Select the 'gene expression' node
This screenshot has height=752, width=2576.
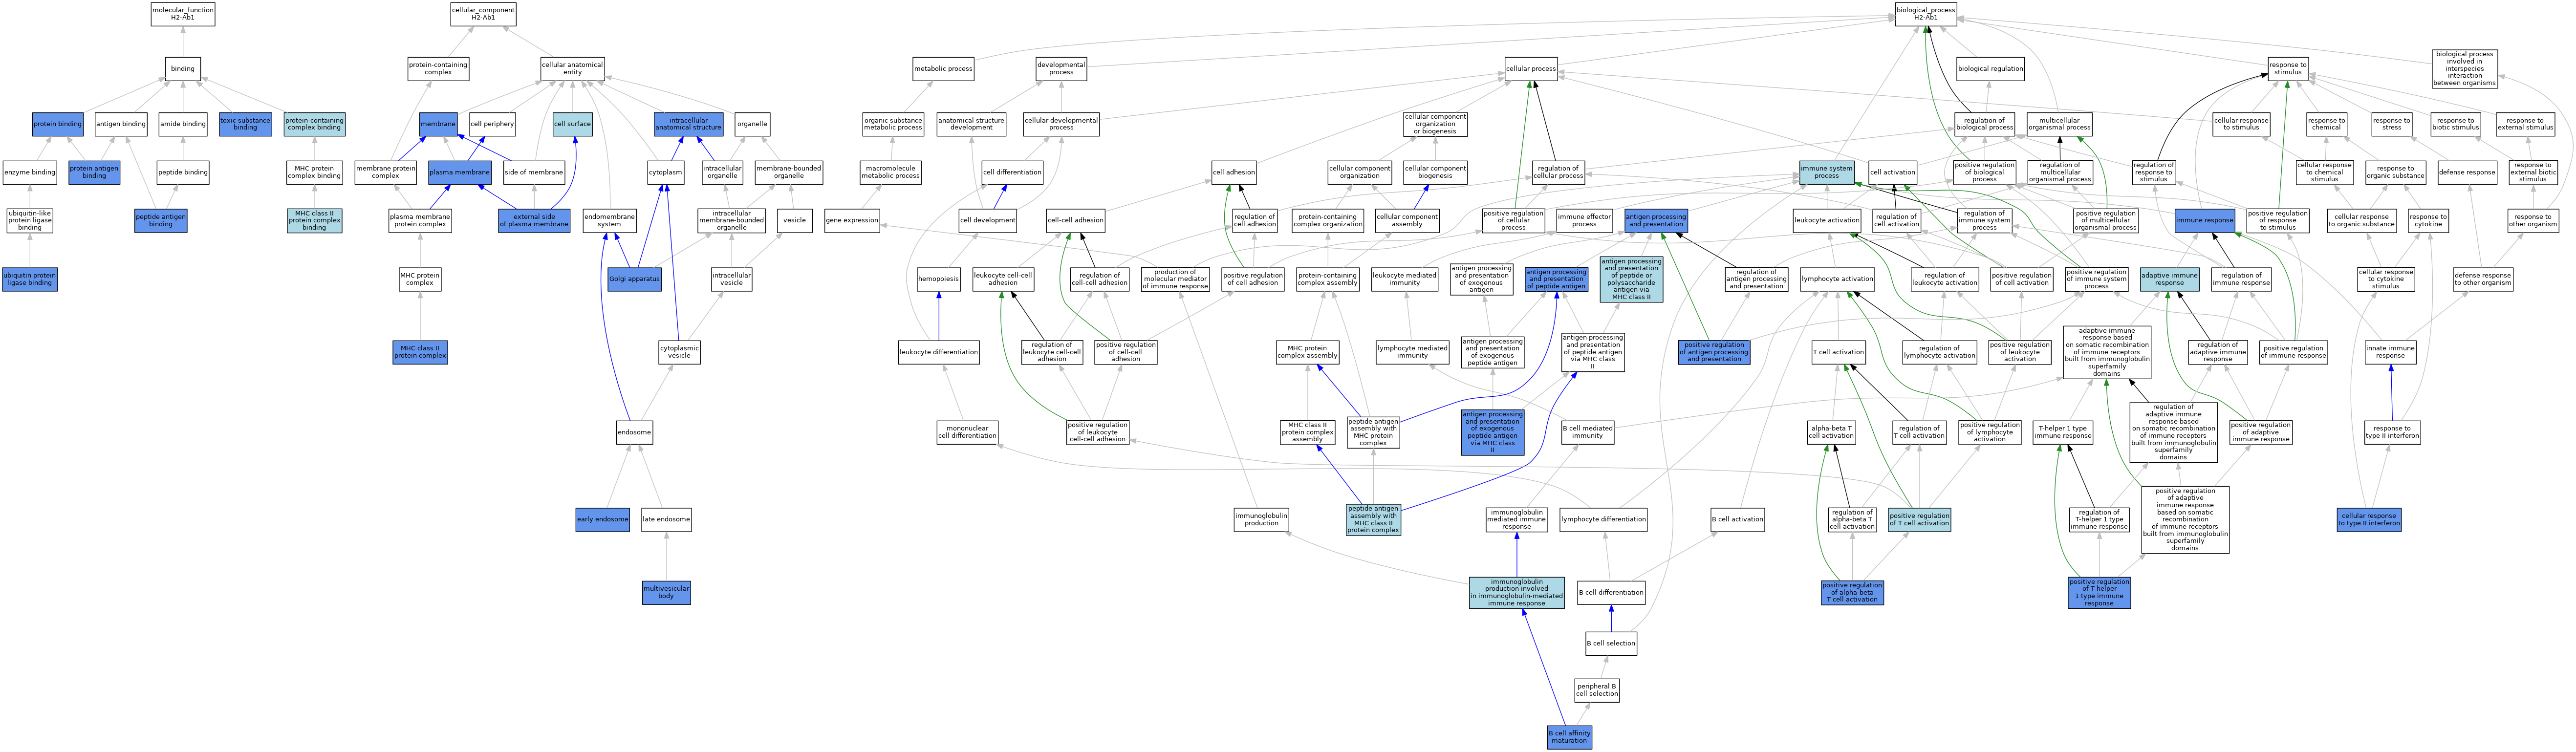(x=852, y=220)
